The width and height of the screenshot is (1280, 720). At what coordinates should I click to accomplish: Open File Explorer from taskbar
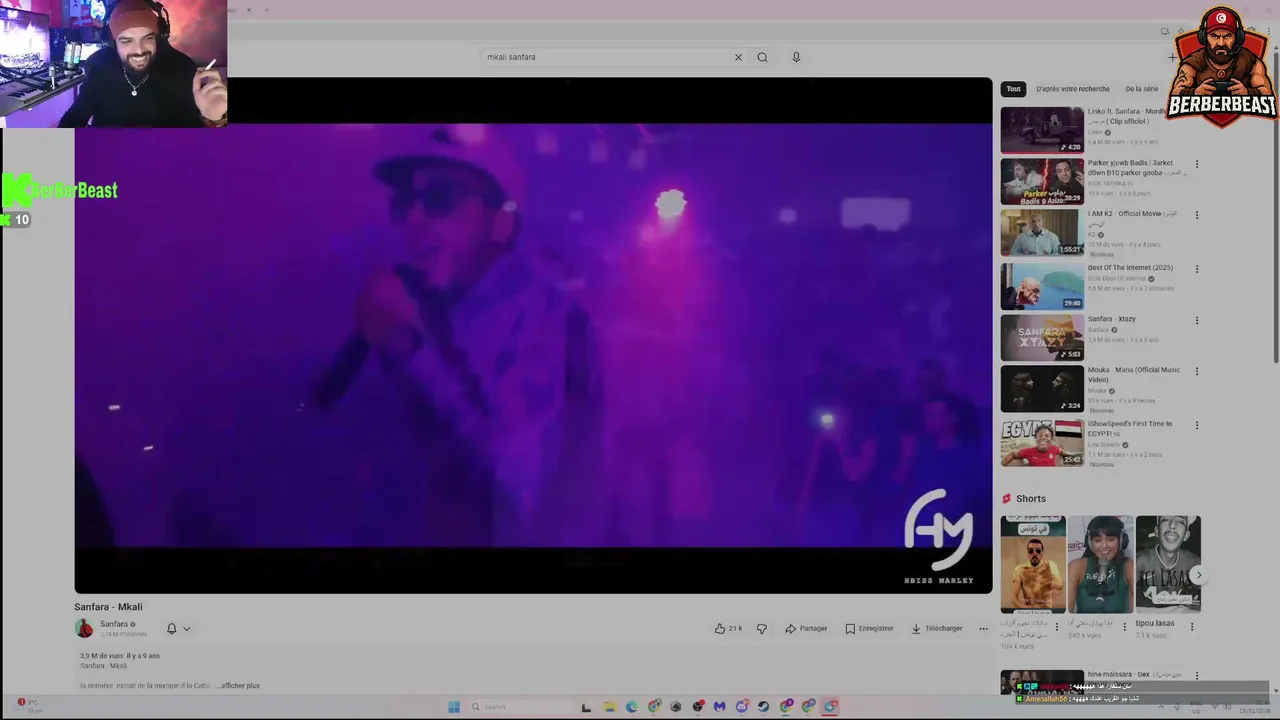(x=610, y=707)
